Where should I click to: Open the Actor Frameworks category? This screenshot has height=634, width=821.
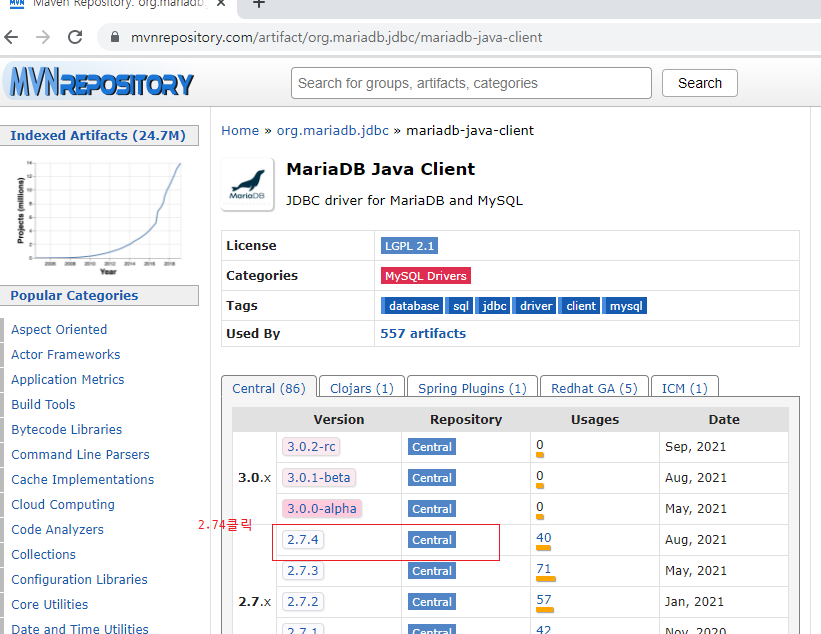(65, 354)
